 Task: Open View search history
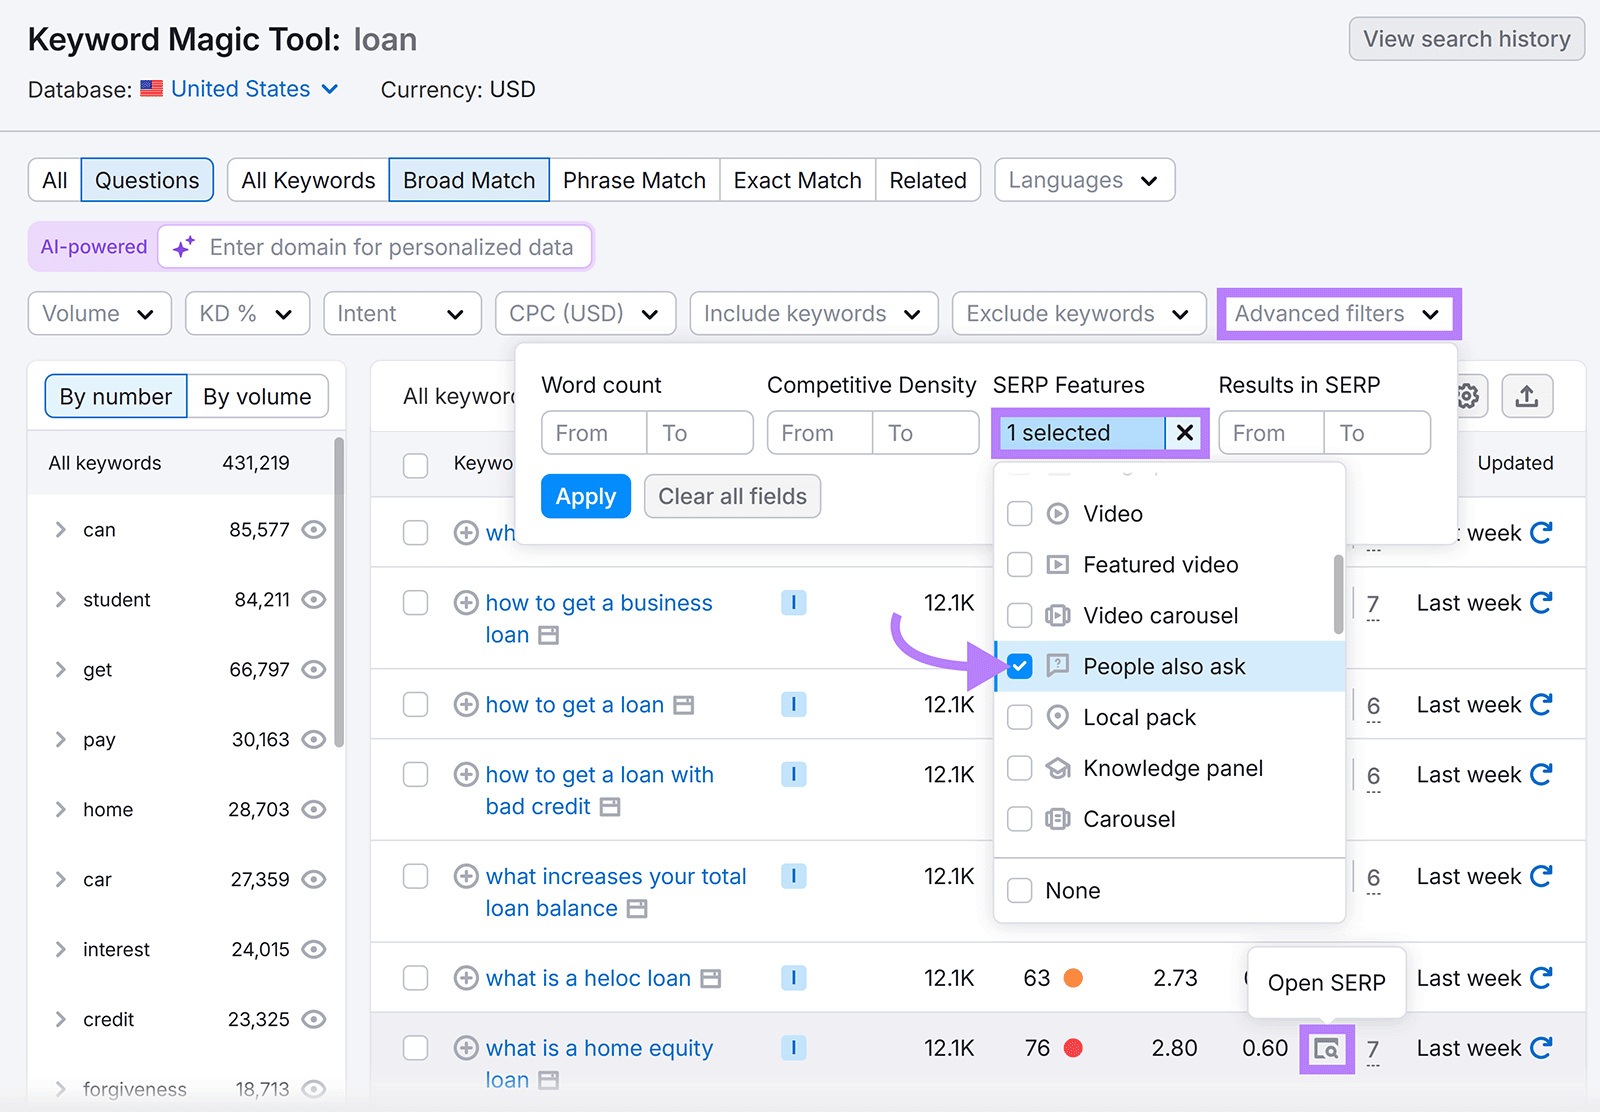click(x=1466, y=39)
